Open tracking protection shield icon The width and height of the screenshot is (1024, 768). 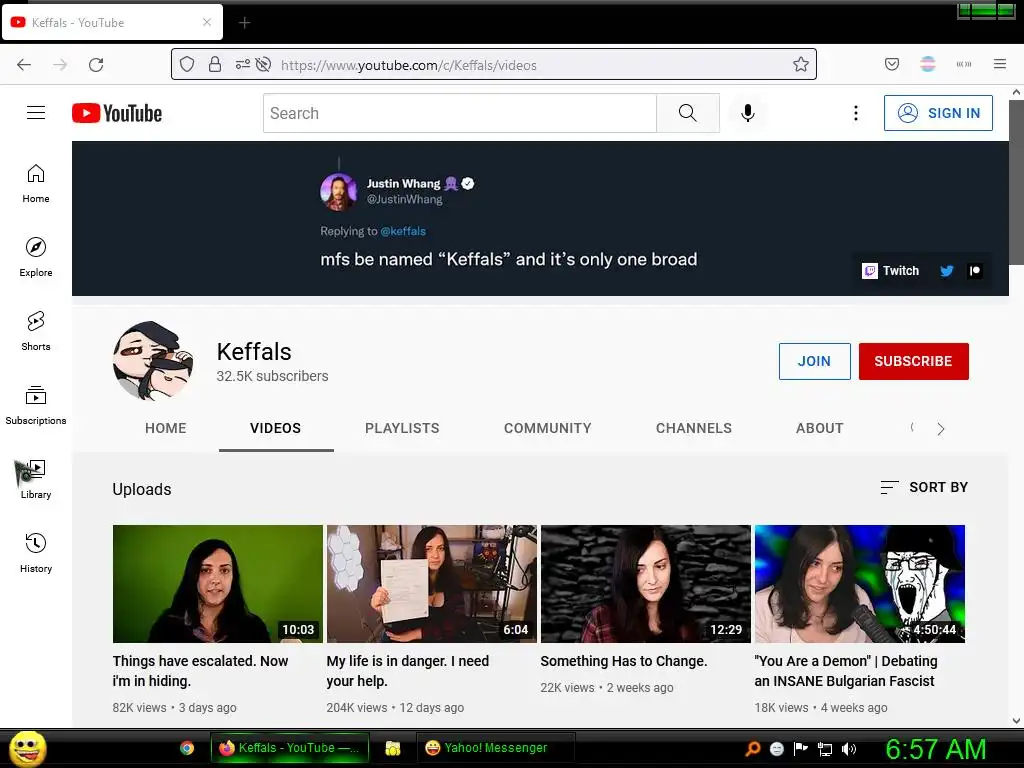coord(187,64)
